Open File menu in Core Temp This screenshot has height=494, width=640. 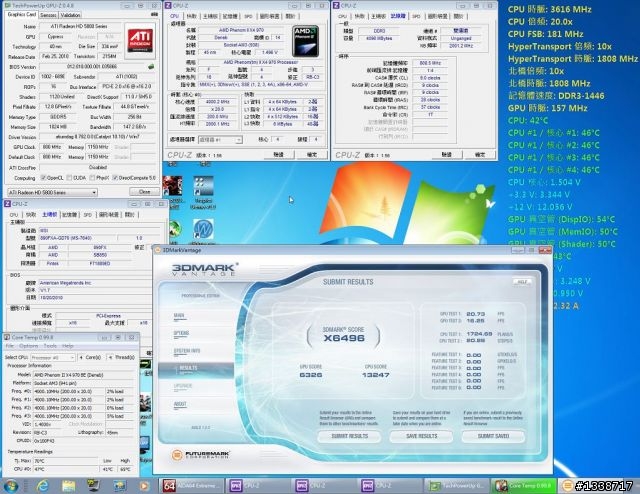point(9,346)
